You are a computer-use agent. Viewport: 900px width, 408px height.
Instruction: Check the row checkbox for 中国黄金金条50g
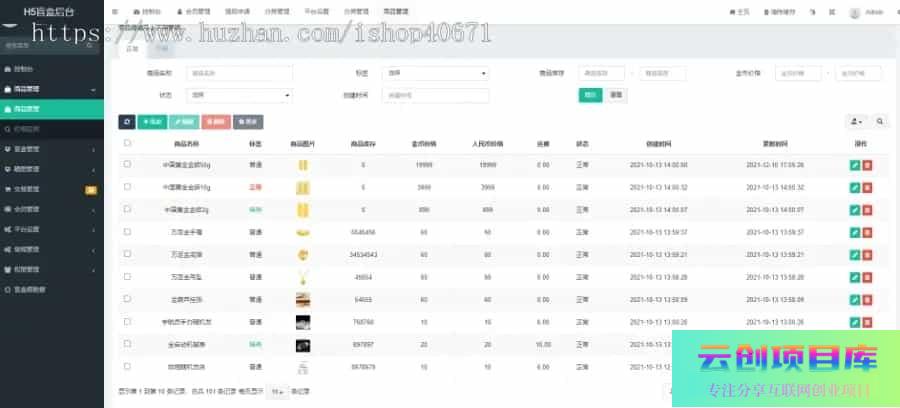[x=127, y=164]
